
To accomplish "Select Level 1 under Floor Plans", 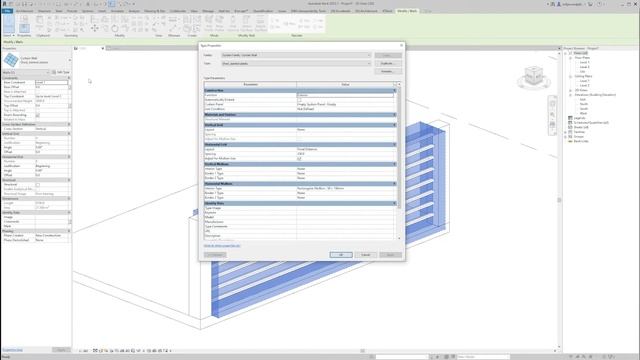I will coord(584,62).
